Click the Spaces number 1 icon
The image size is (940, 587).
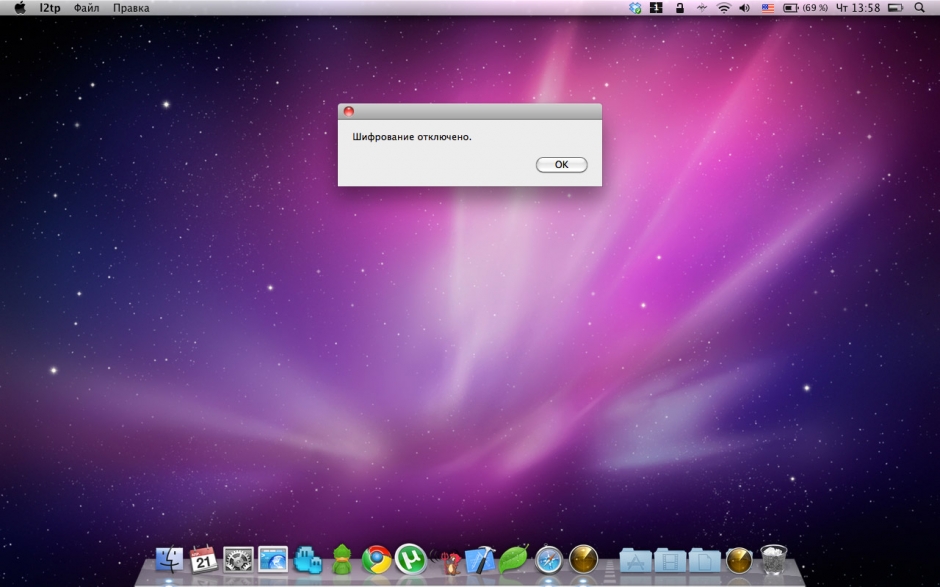point(656,8)
